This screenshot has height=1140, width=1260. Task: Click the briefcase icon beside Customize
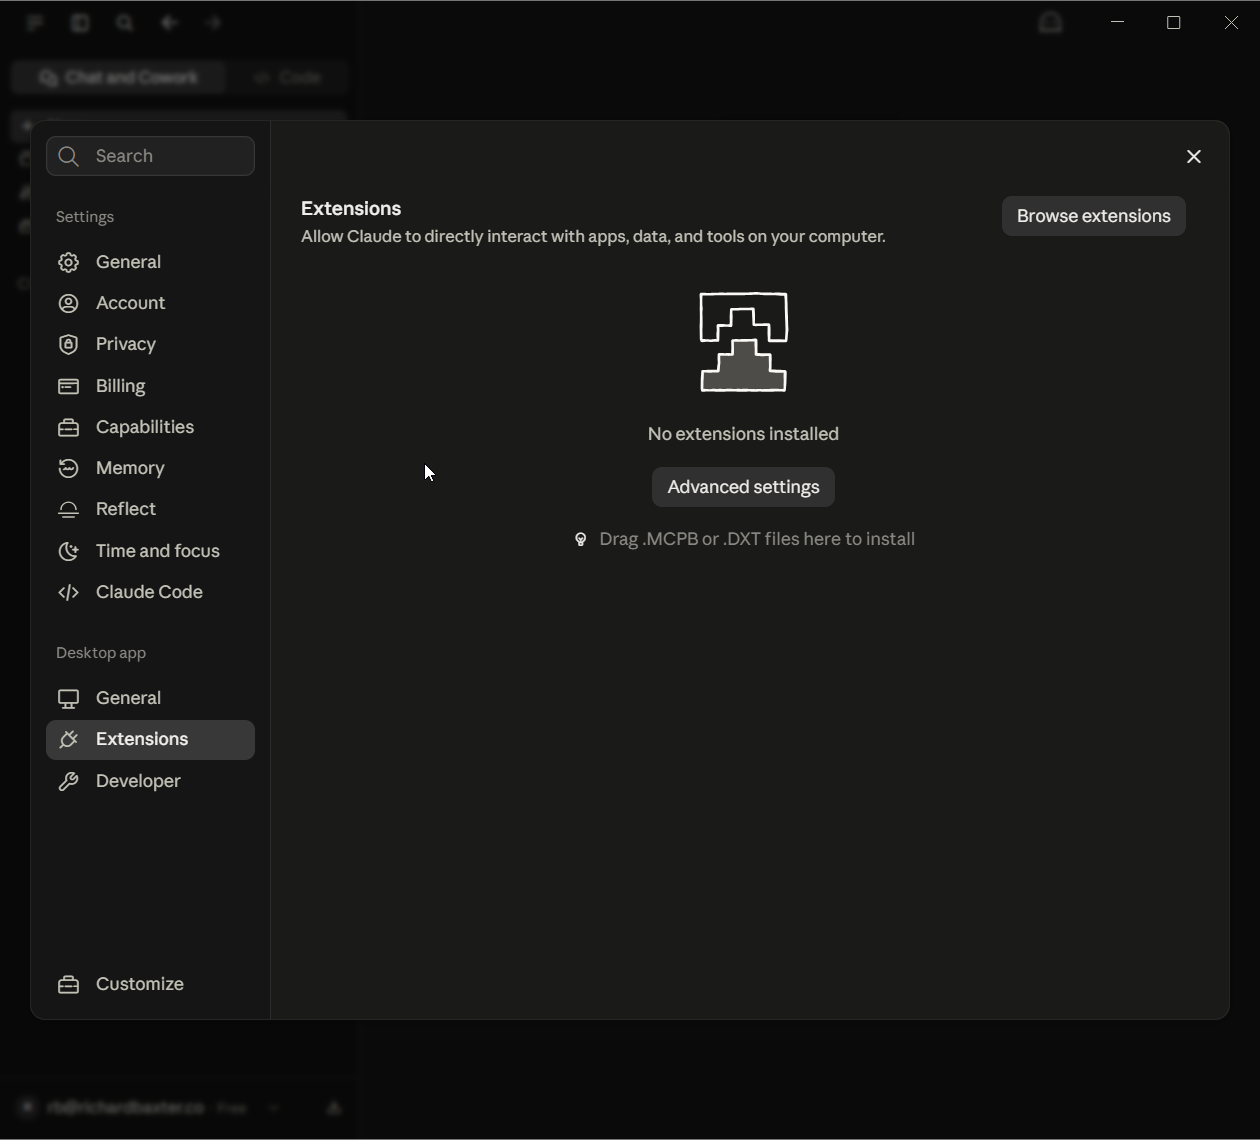click(x=68, y=985)
